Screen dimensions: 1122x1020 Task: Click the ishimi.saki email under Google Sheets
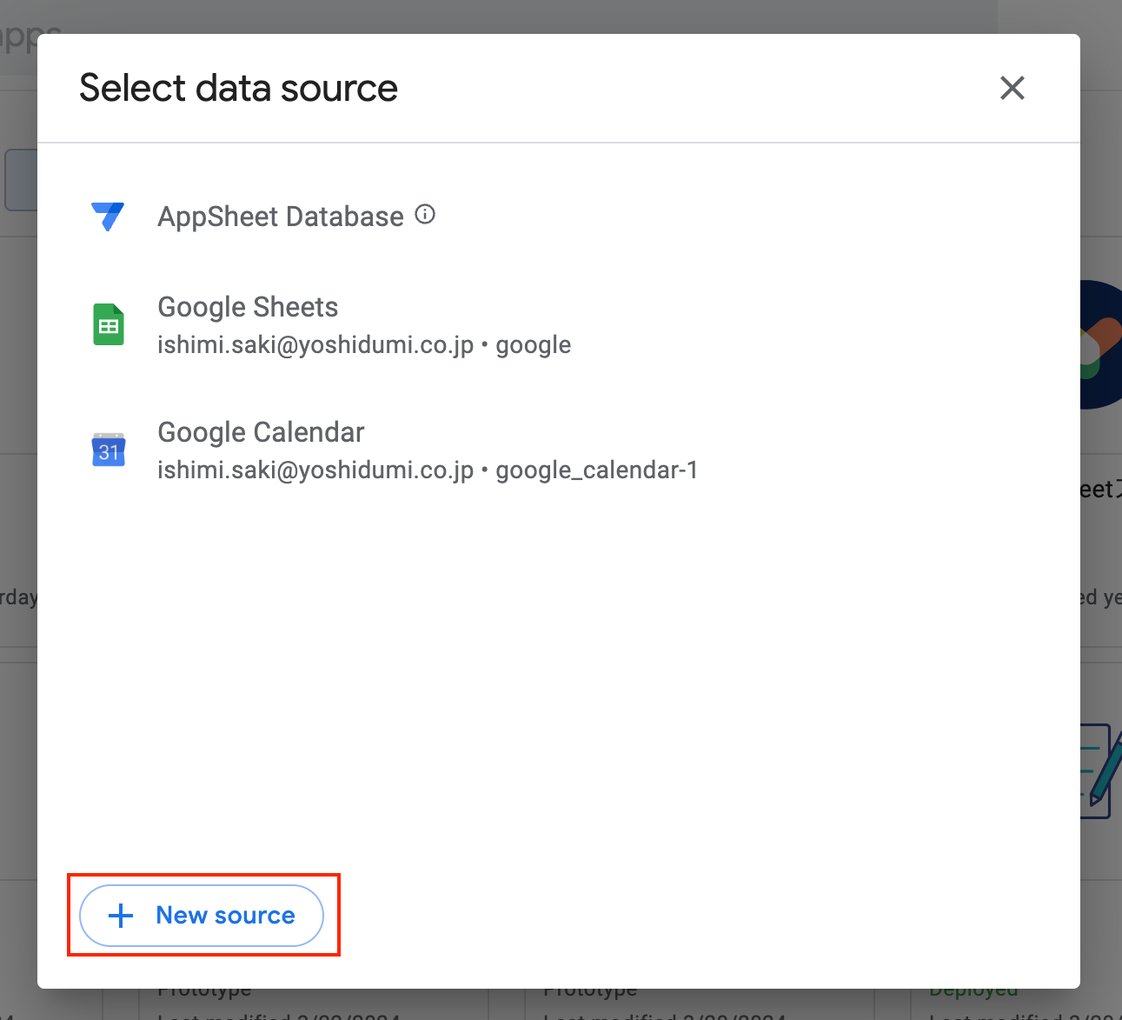[315, 344]
